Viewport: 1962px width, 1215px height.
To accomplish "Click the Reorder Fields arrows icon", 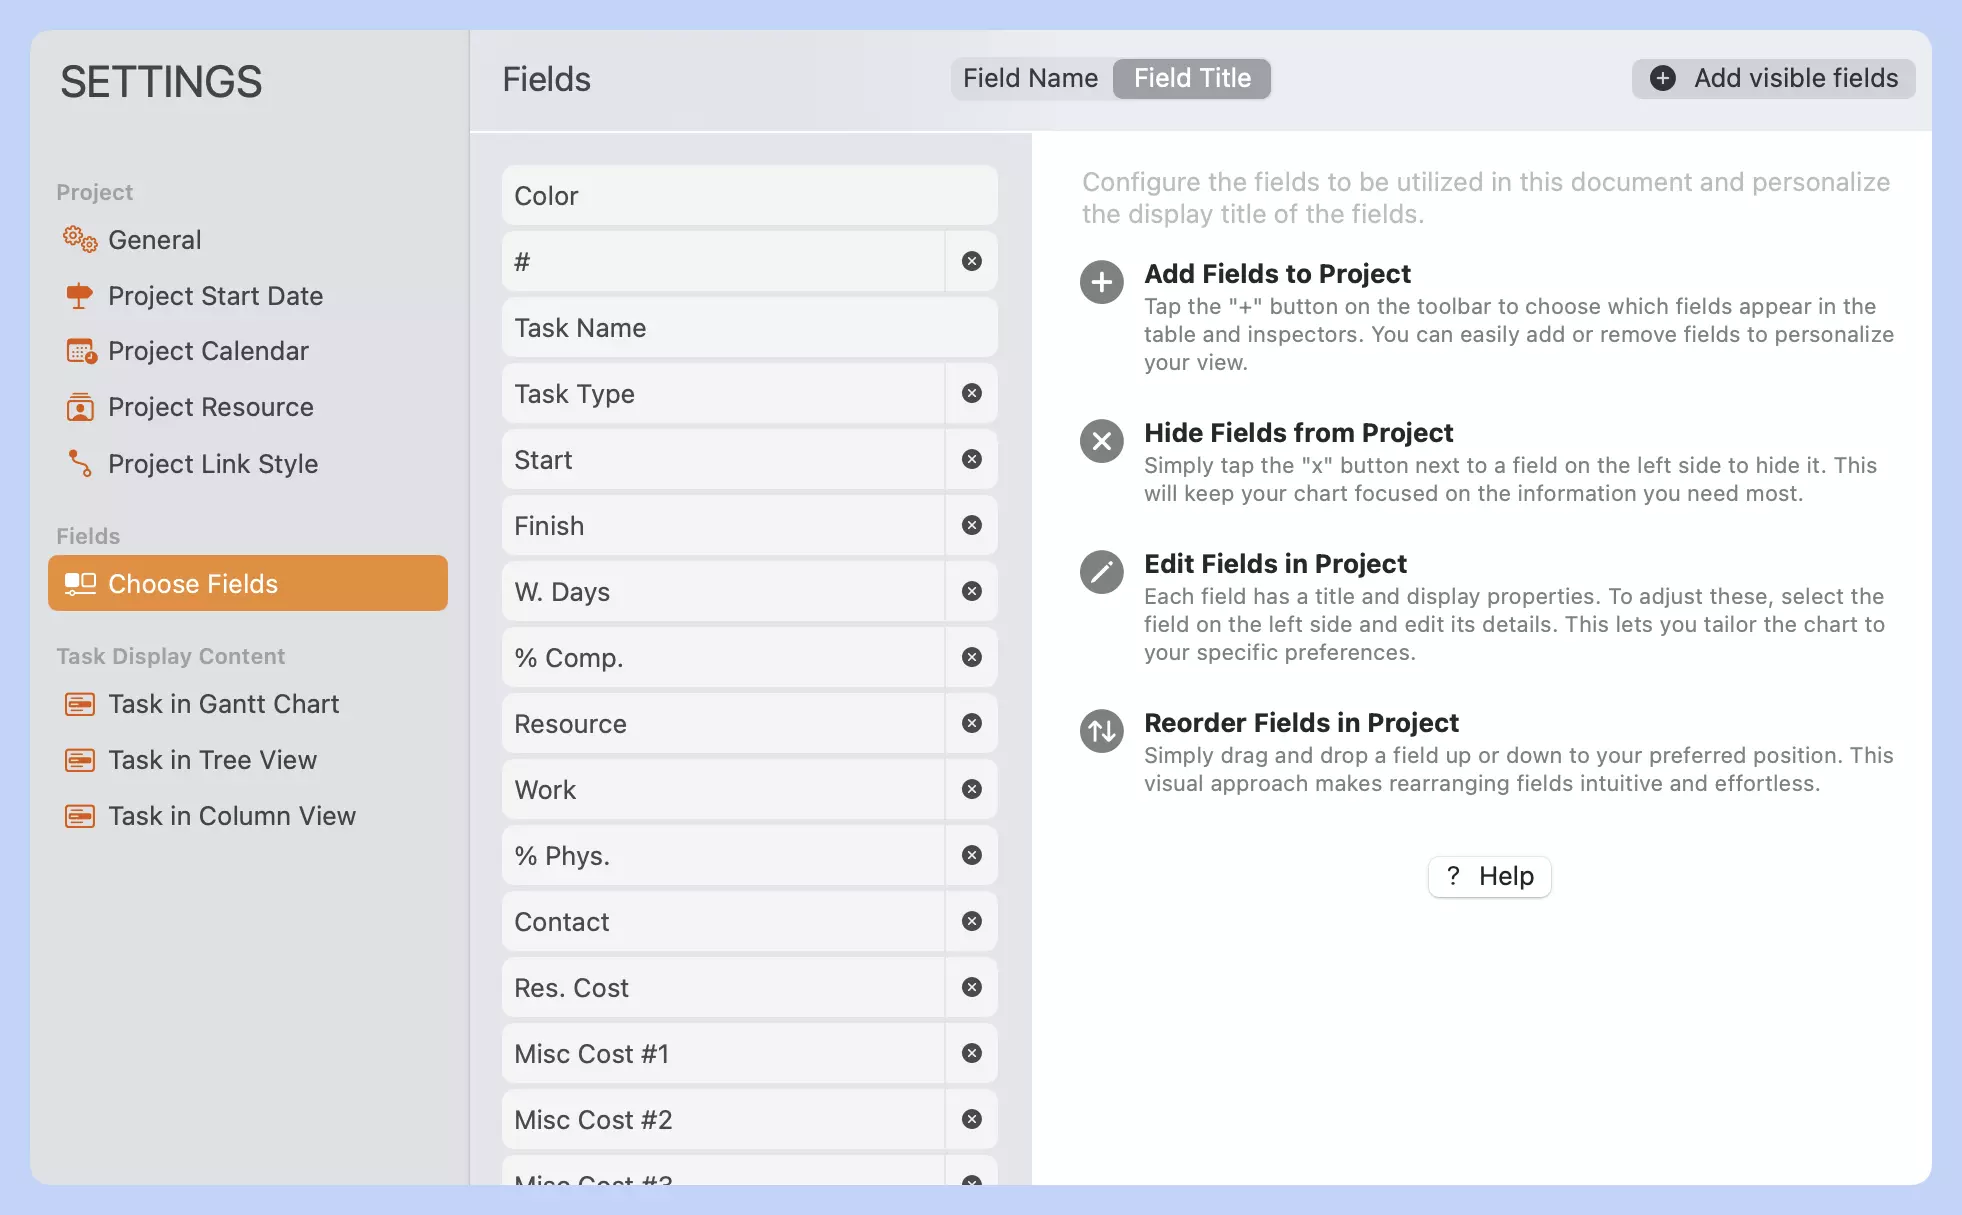I will click(1101, 731).
